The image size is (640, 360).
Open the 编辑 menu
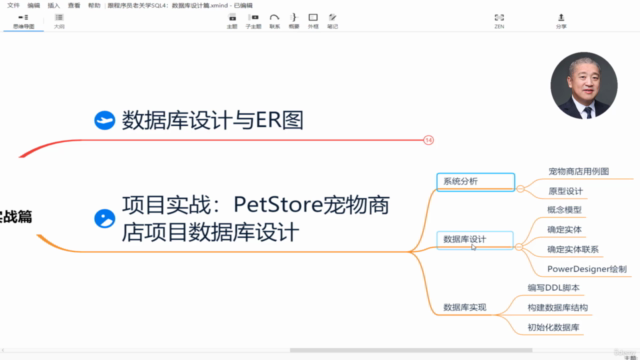click(33, 5)
